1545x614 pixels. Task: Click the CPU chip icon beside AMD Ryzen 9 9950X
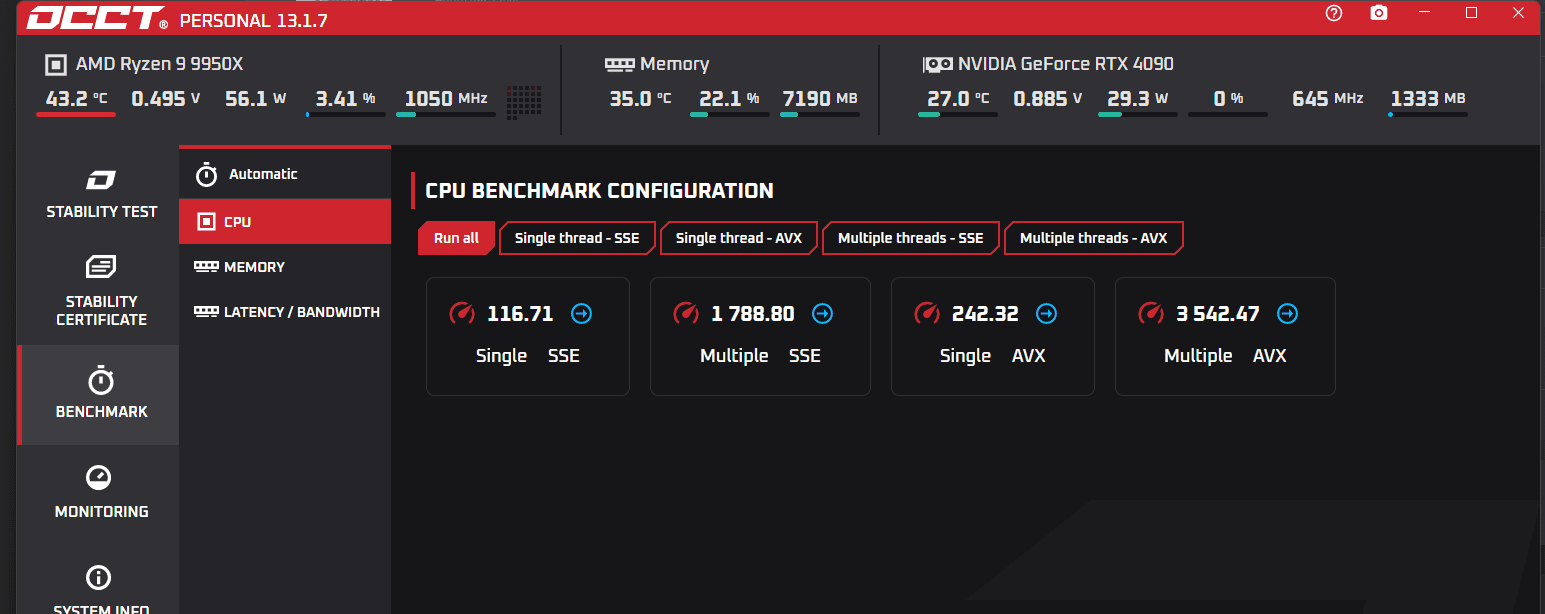point(56,65)
